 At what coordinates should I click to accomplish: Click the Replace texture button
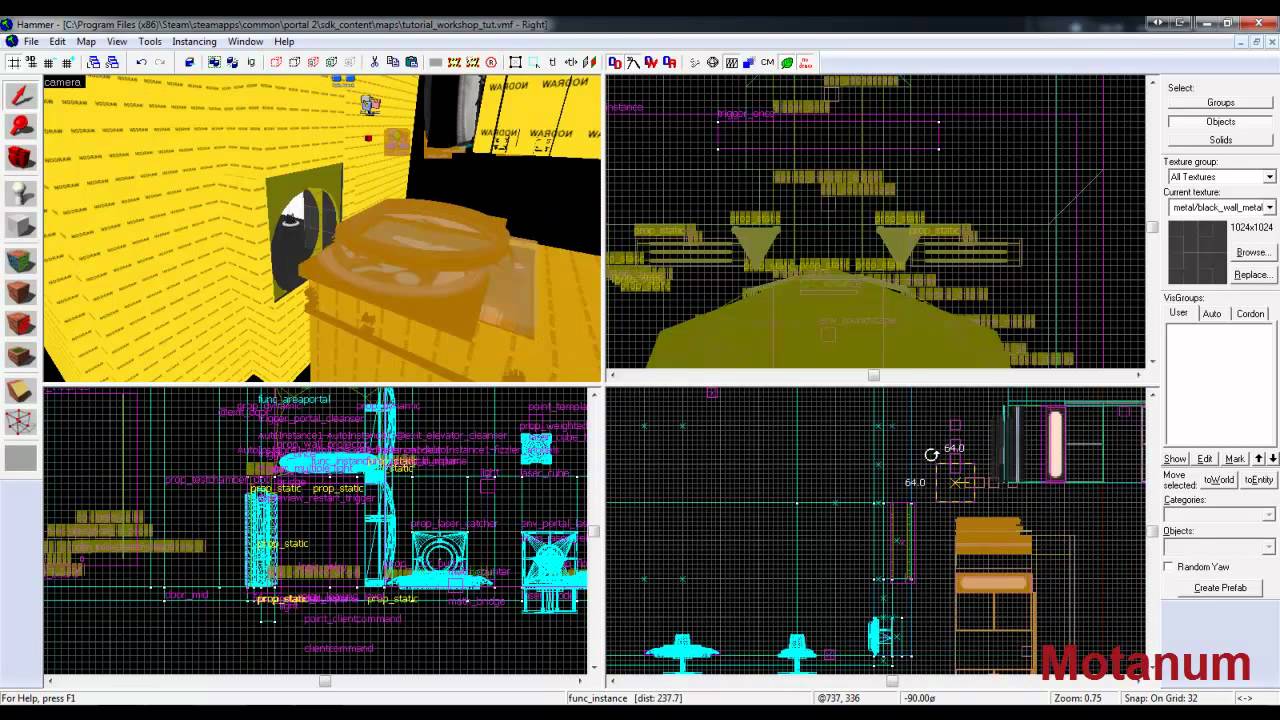[1252, 275]
